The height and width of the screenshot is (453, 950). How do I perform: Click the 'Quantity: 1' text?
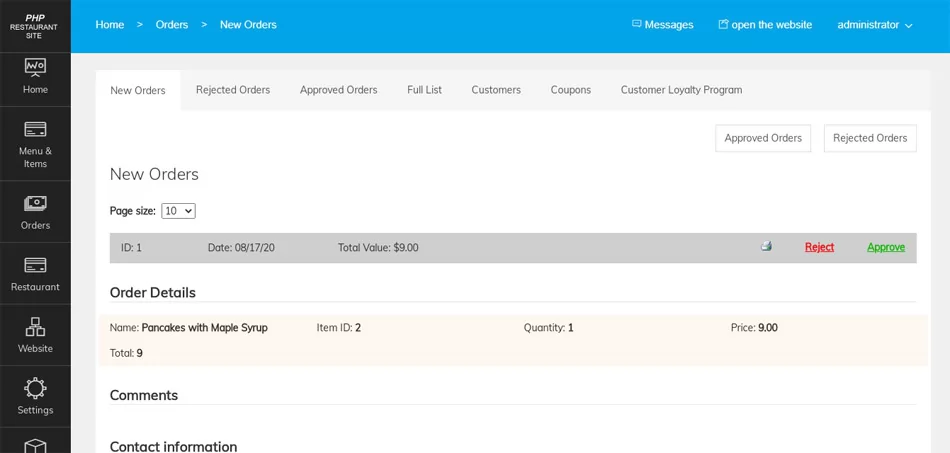pos(548,328)
